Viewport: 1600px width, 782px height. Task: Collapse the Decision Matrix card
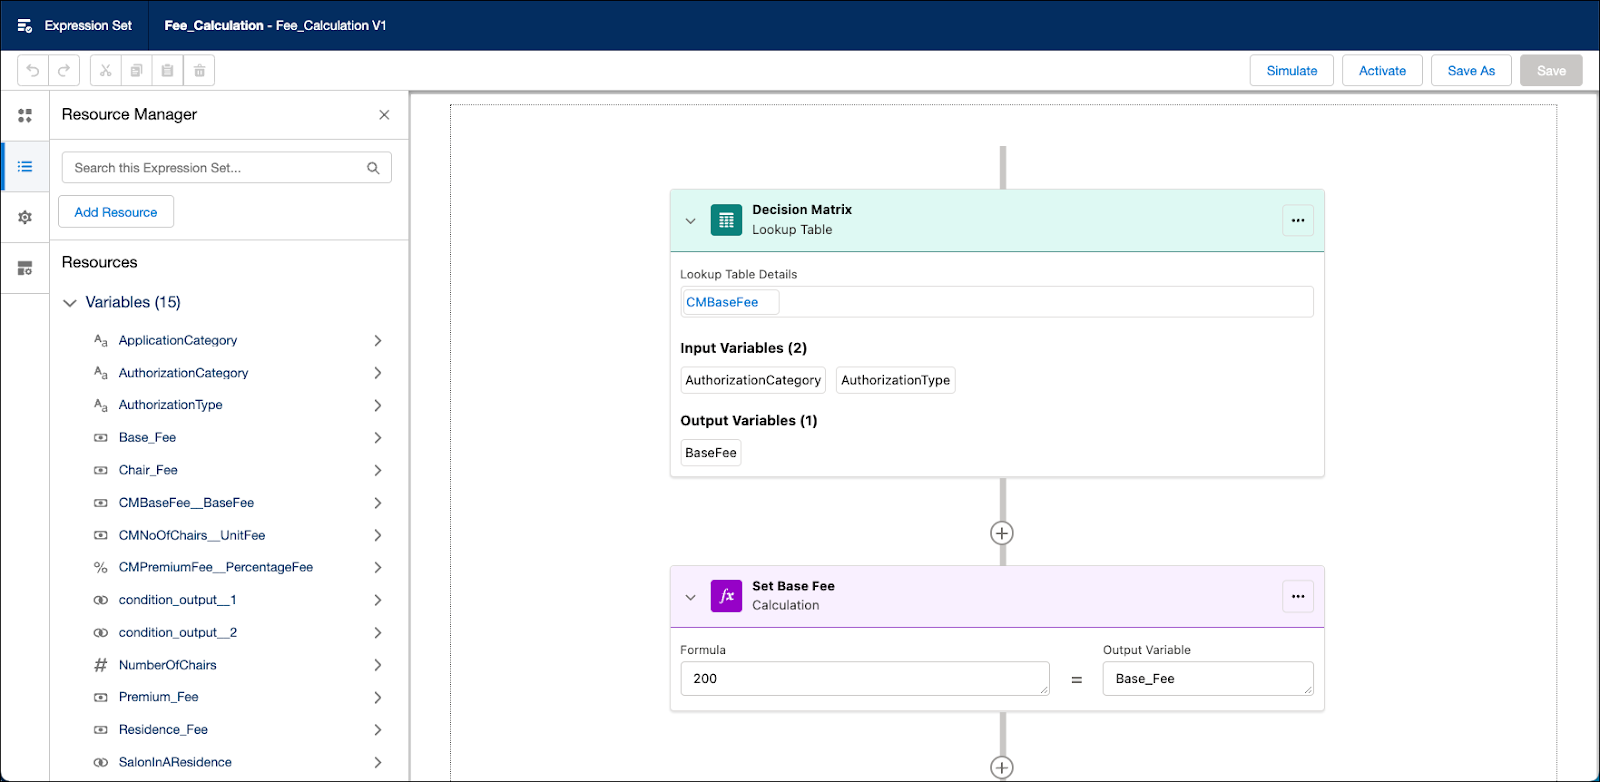pyautogui.click(x=690, y=221)
